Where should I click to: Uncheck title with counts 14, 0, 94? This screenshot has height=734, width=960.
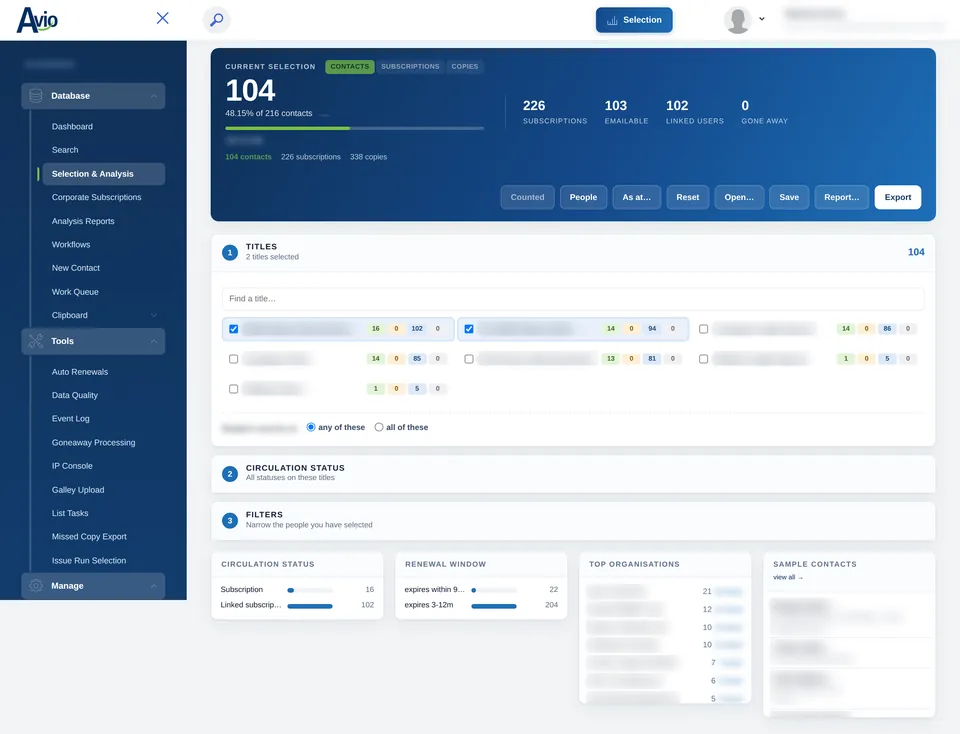pyautogui.click(x=468, y=329)
